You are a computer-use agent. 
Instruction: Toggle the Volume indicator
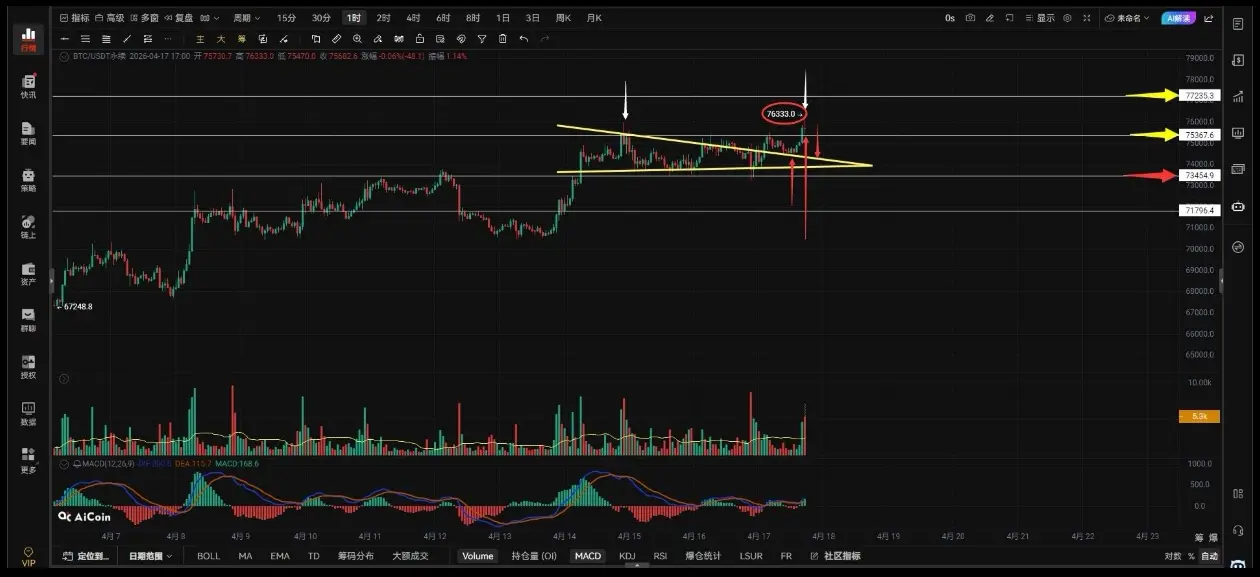(x=477, y=556)
